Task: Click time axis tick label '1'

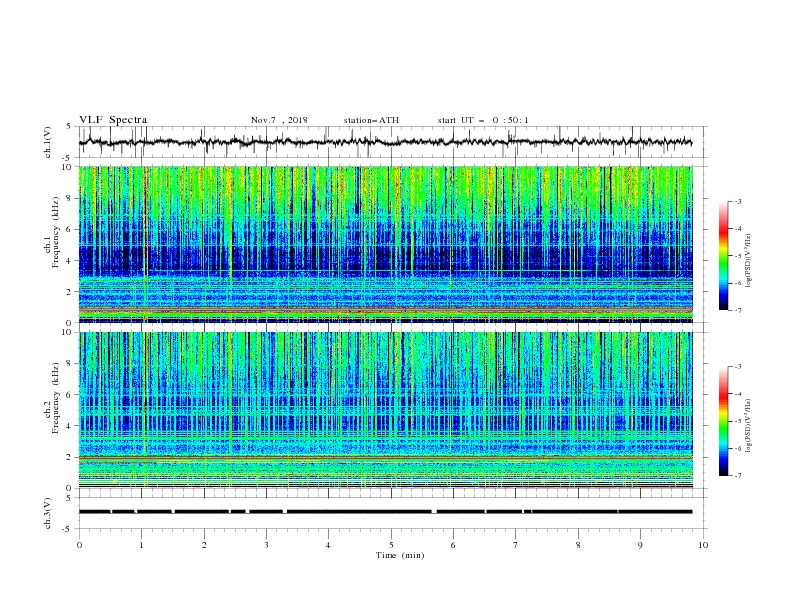Action: (141, 545)
